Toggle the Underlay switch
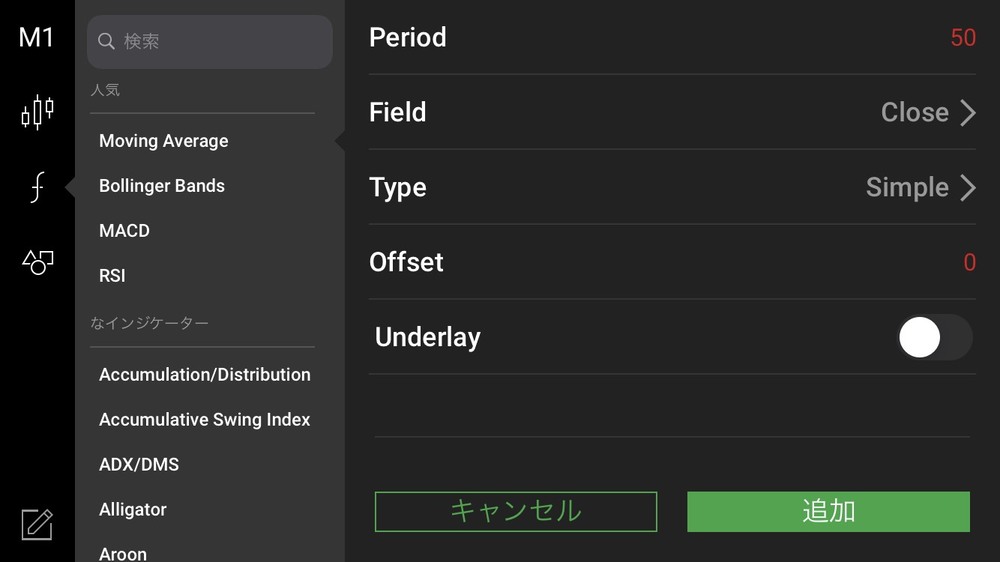 [935, 337]
